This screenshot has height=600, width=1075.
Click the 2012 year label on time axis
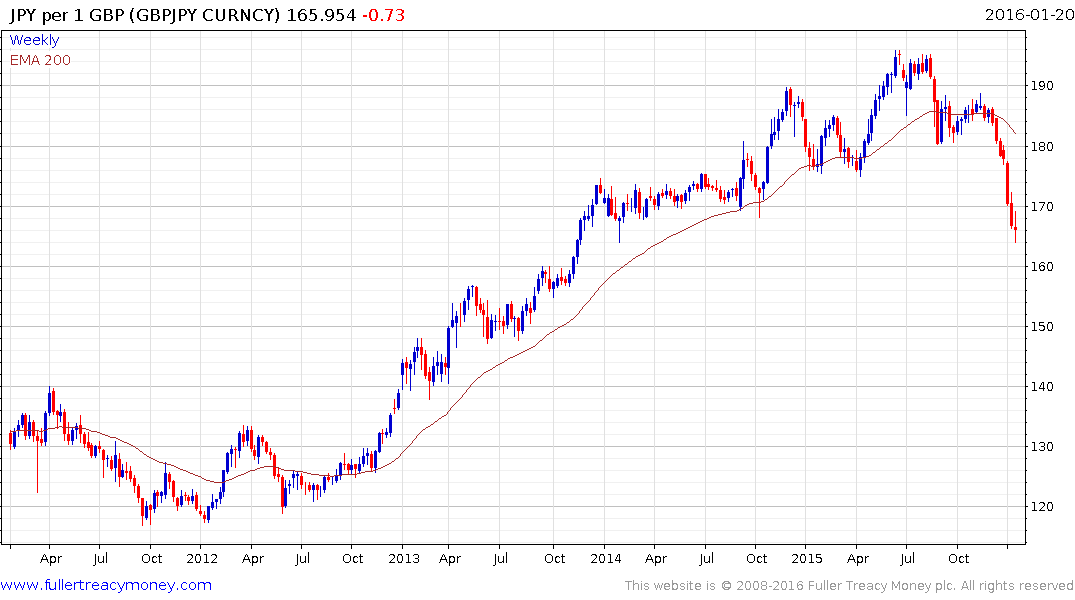[x=202, y=558]
